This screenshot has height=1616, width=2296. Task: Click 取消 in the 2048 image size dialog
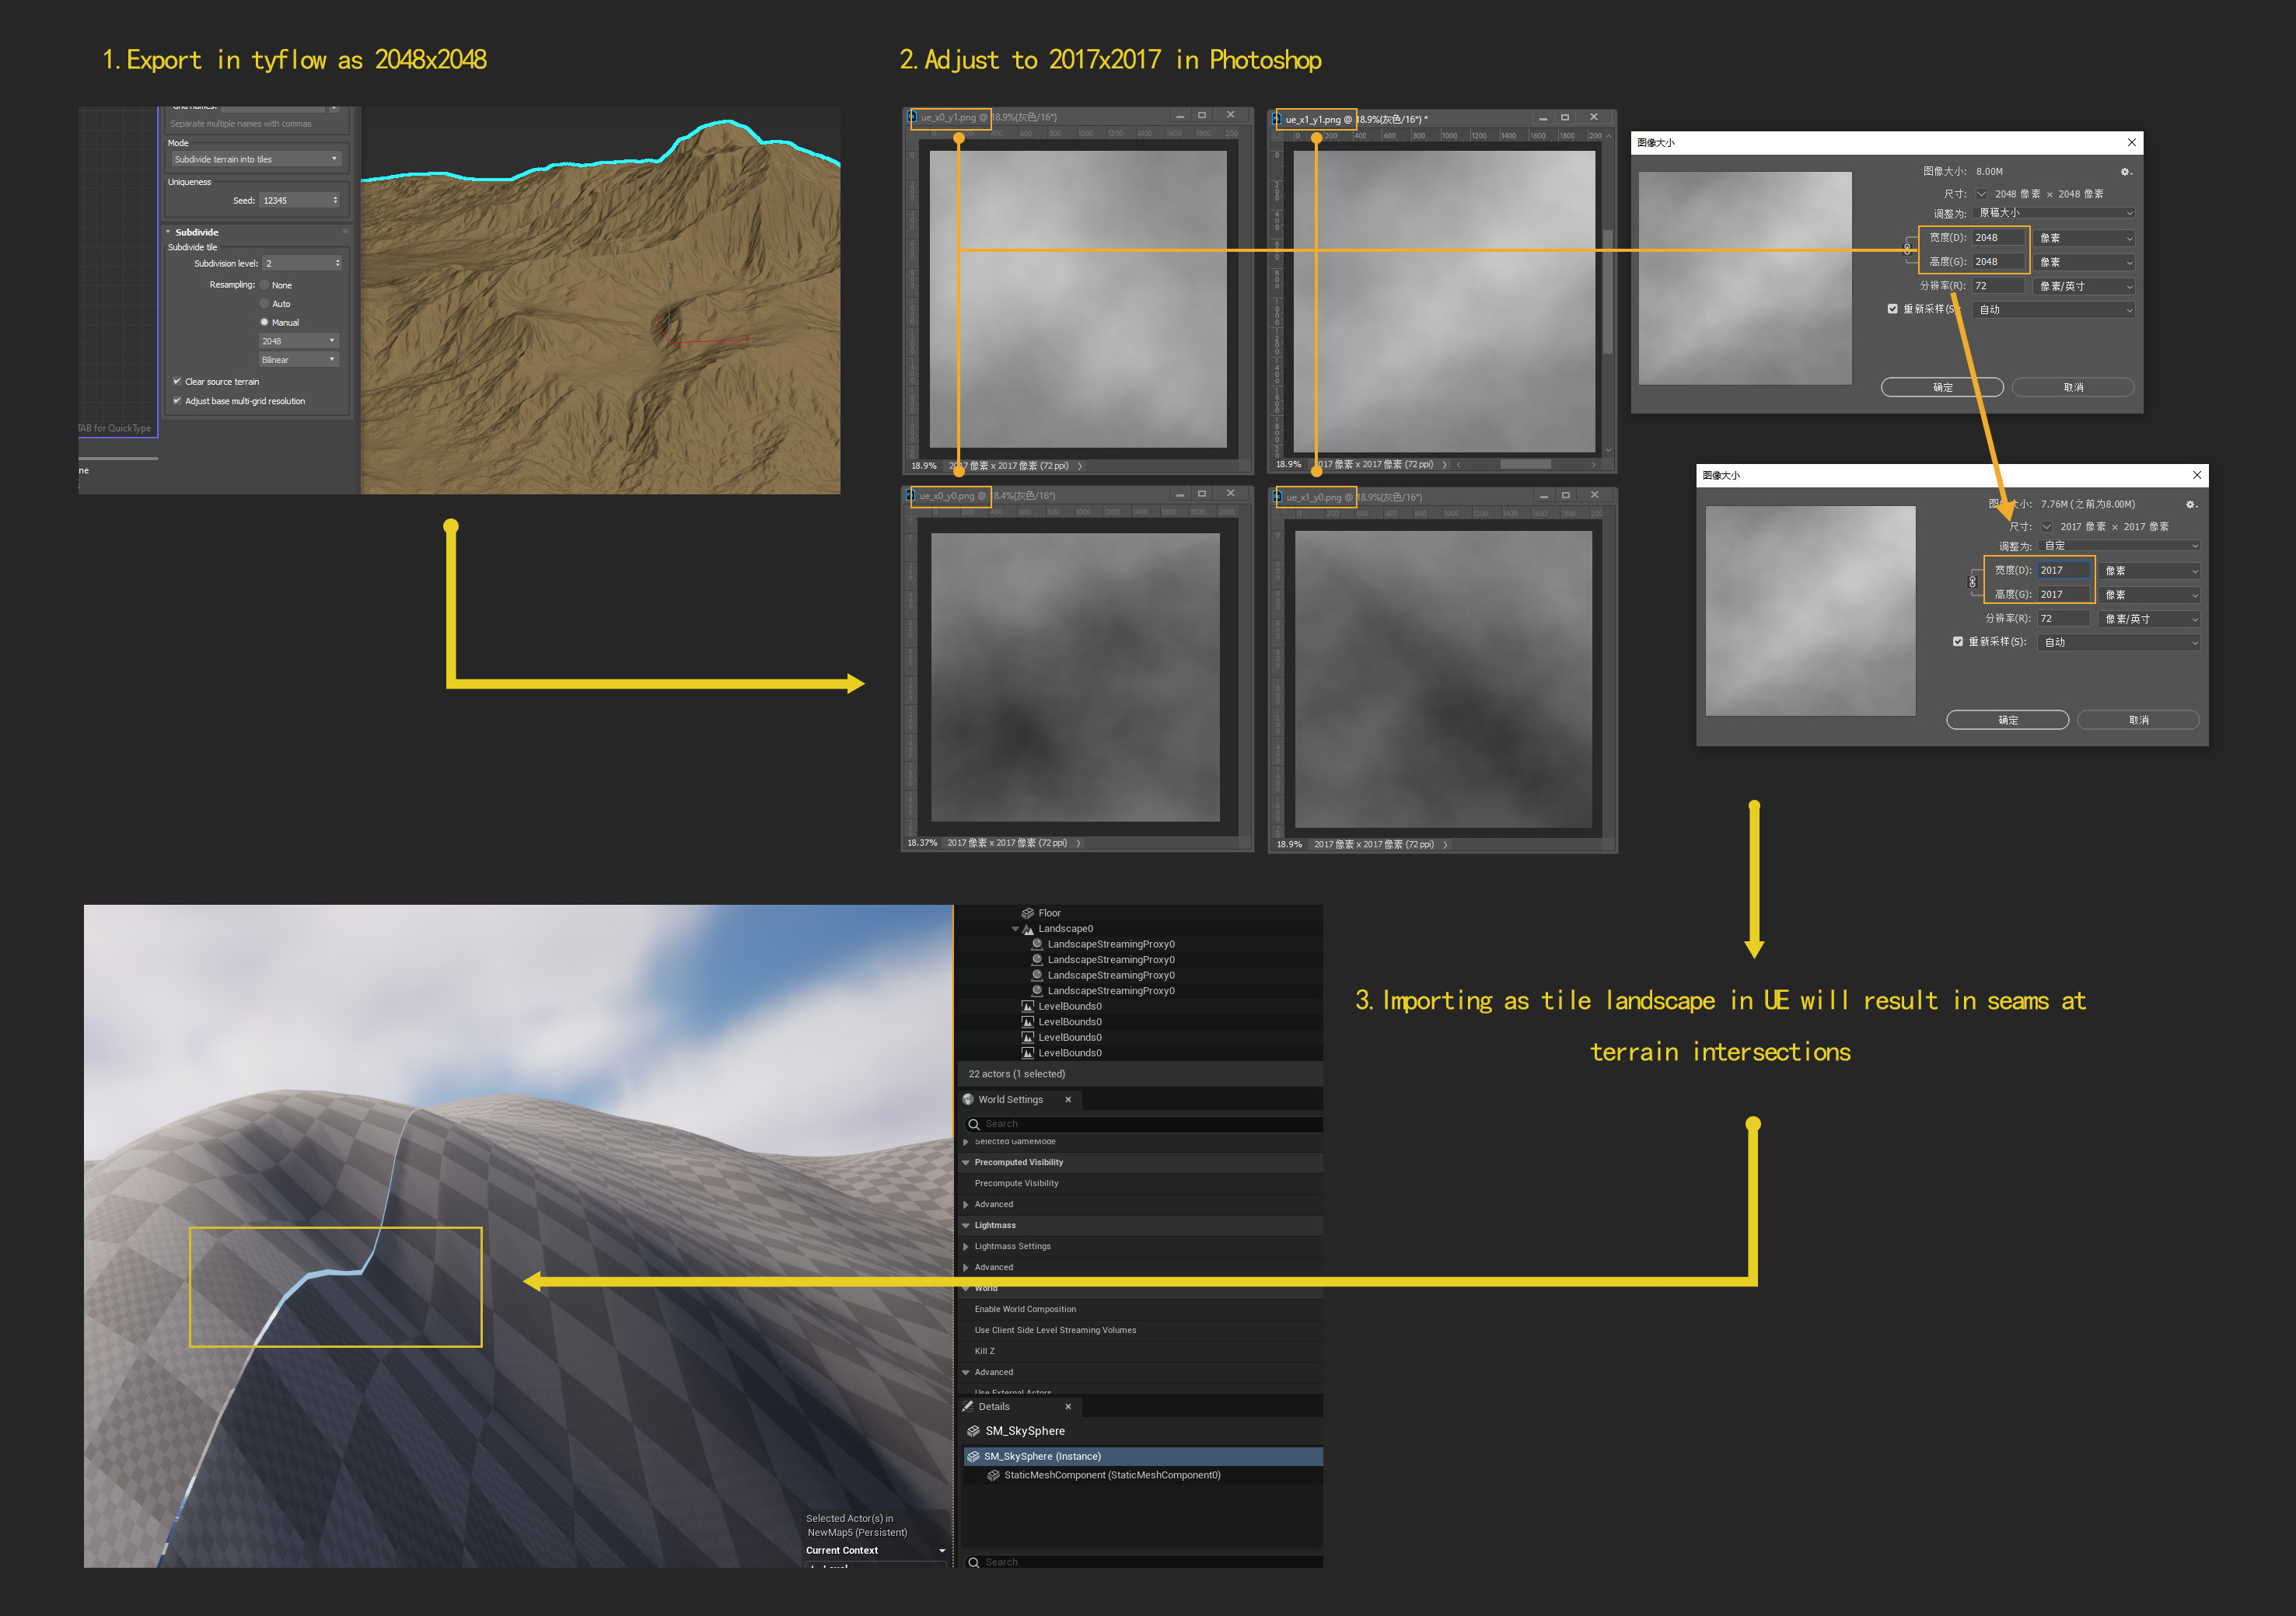pyautogui.click(x=2073, y=387)
